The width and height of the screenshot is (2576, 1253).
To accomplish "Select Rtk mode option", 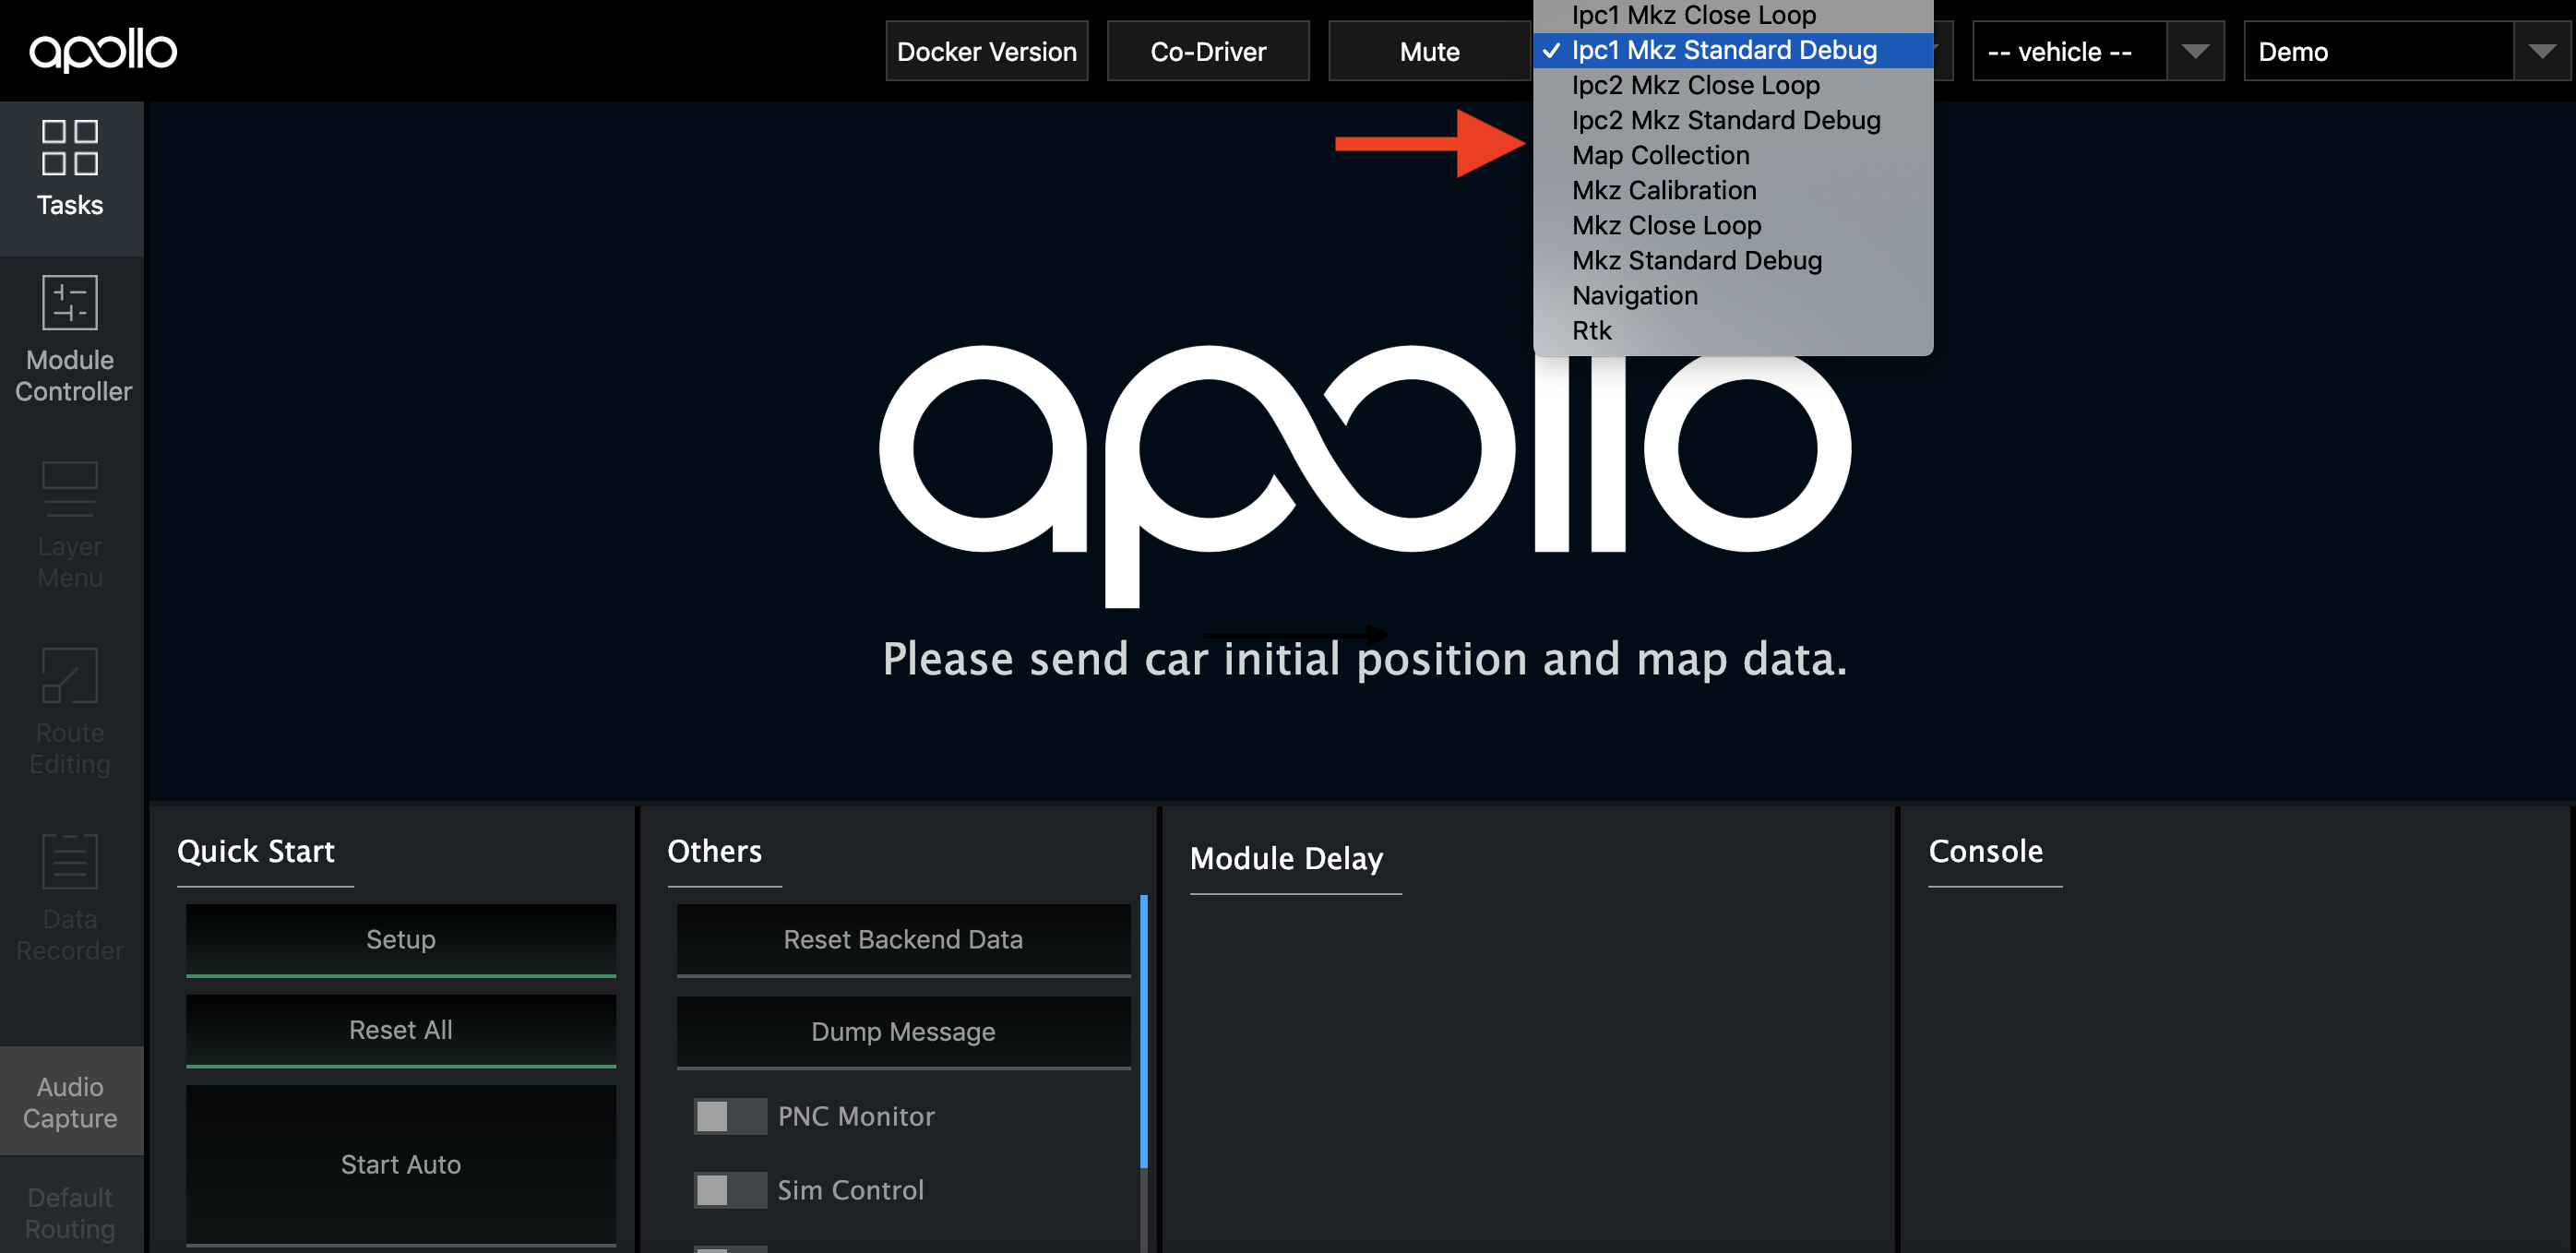I will [x=1733, y=330].
